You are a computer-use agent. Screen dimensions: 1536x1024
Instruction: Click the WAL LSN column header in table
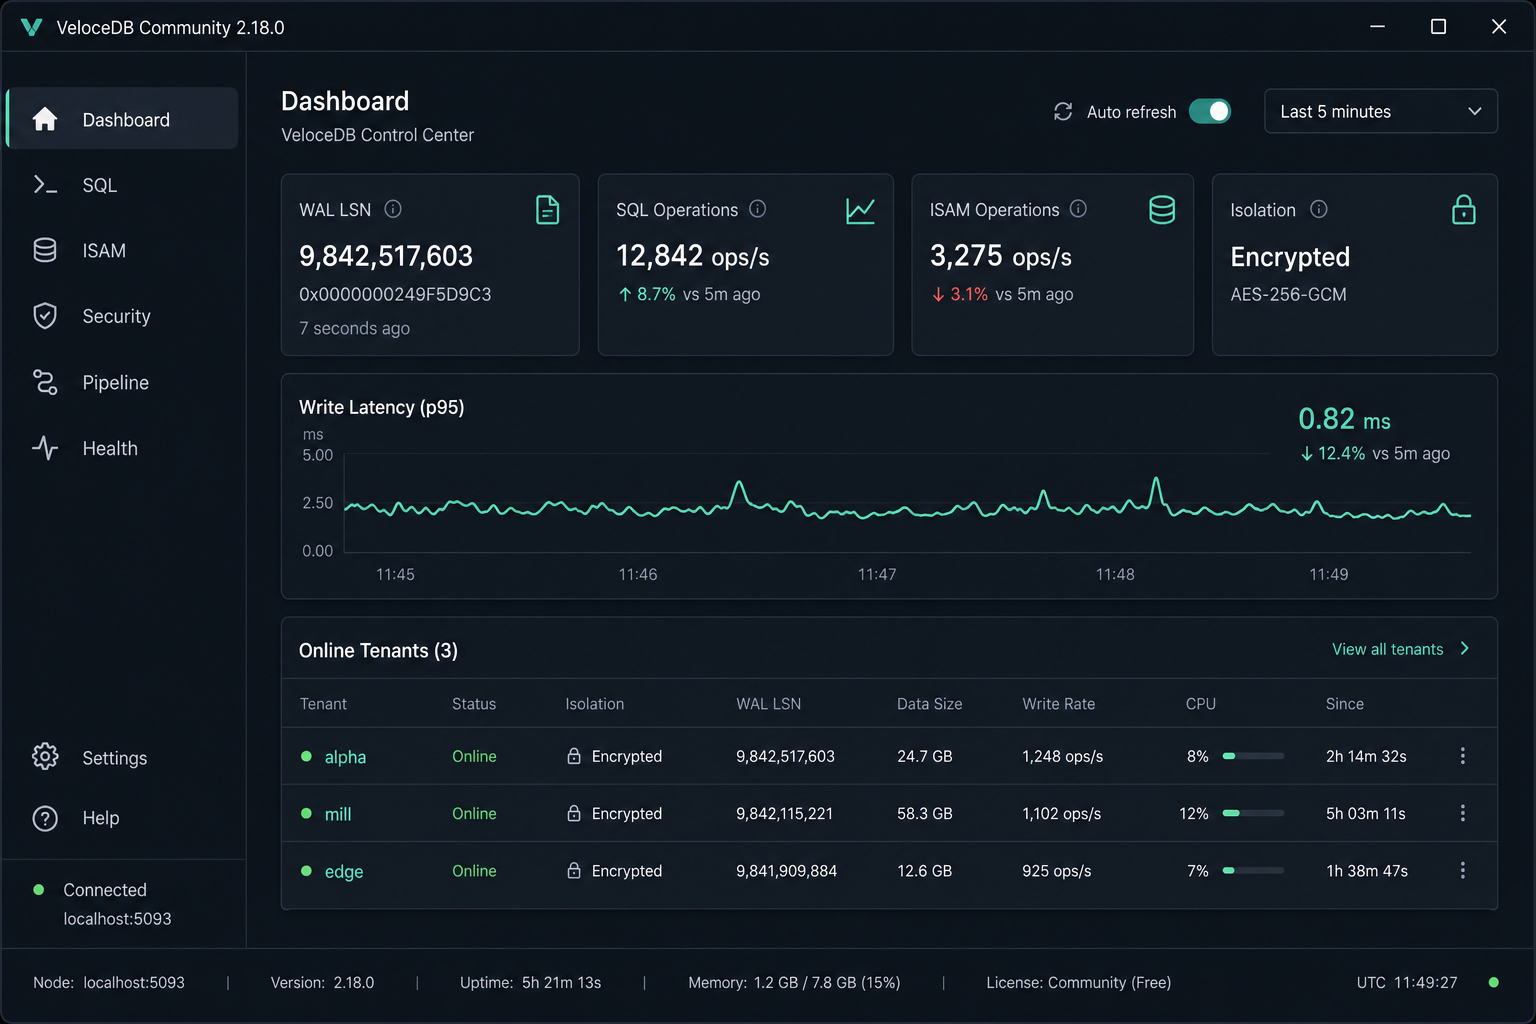[x=768, y=704]
